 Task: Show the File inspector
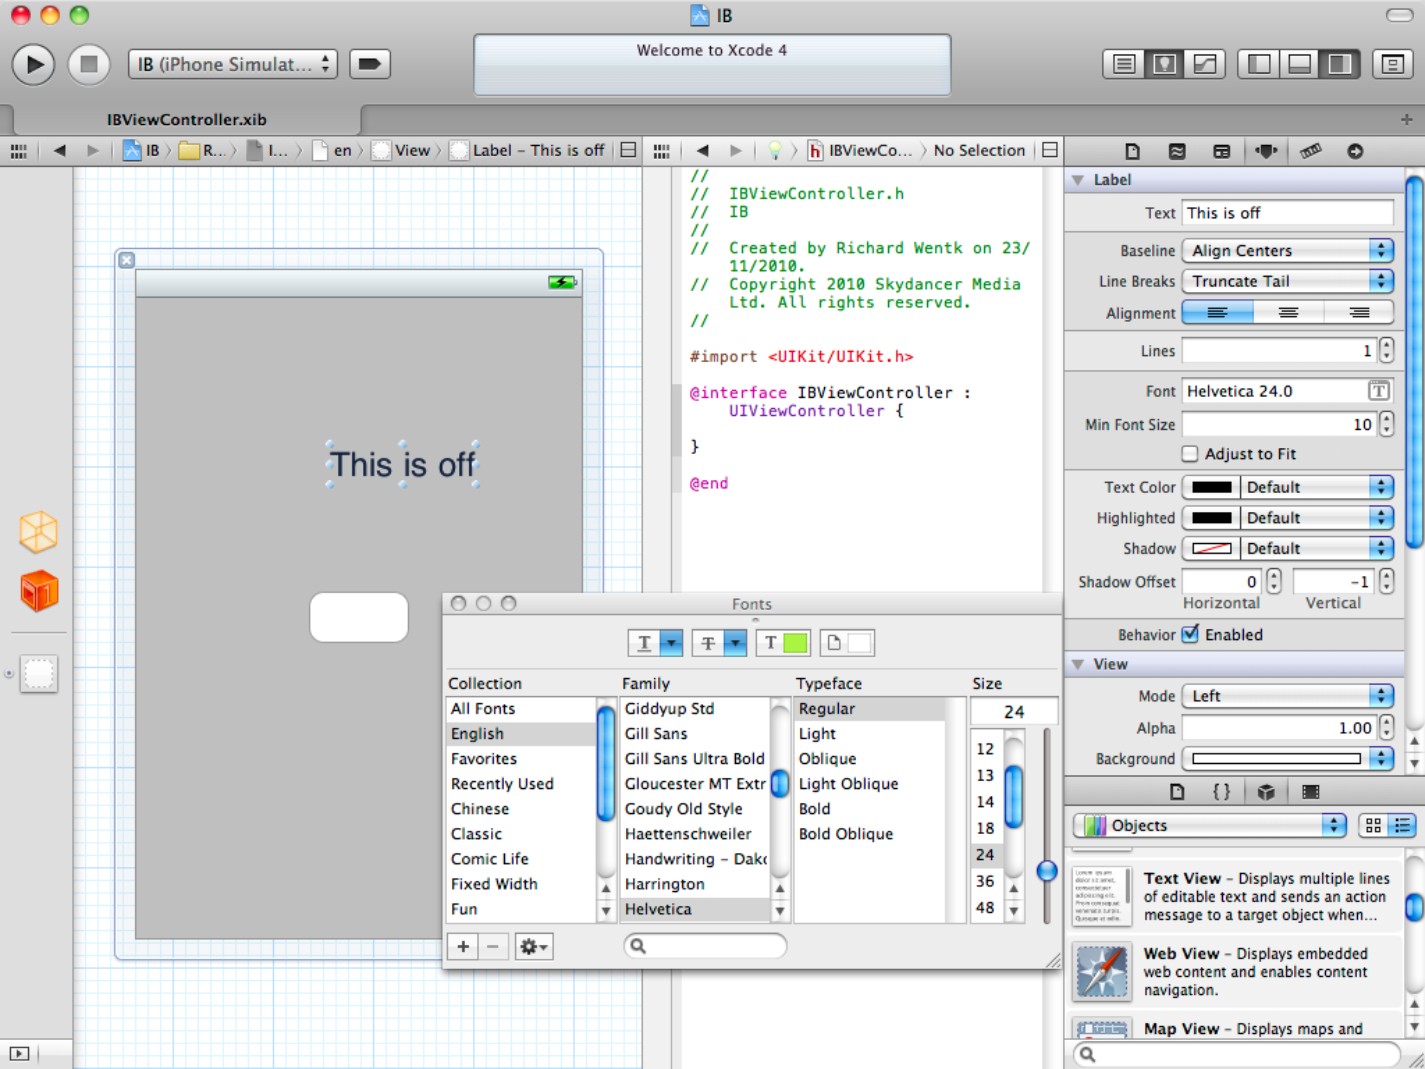(x=1132, y=151)
